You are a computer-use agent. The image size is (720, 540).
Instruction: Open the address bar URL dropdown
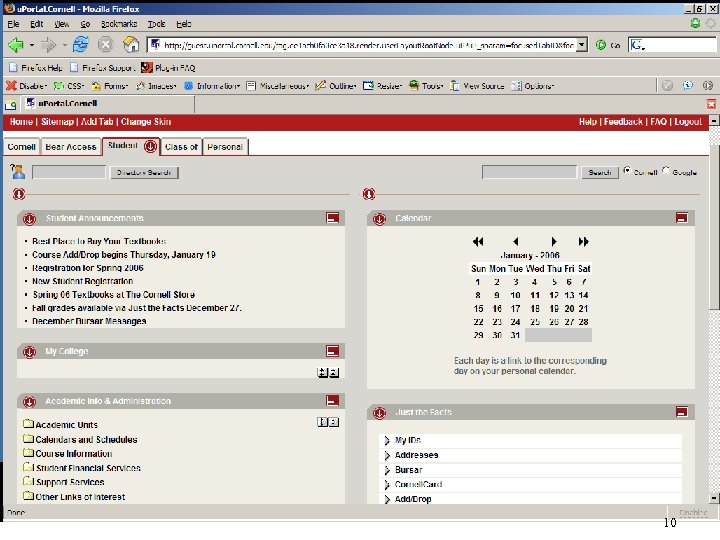(582, 45)
